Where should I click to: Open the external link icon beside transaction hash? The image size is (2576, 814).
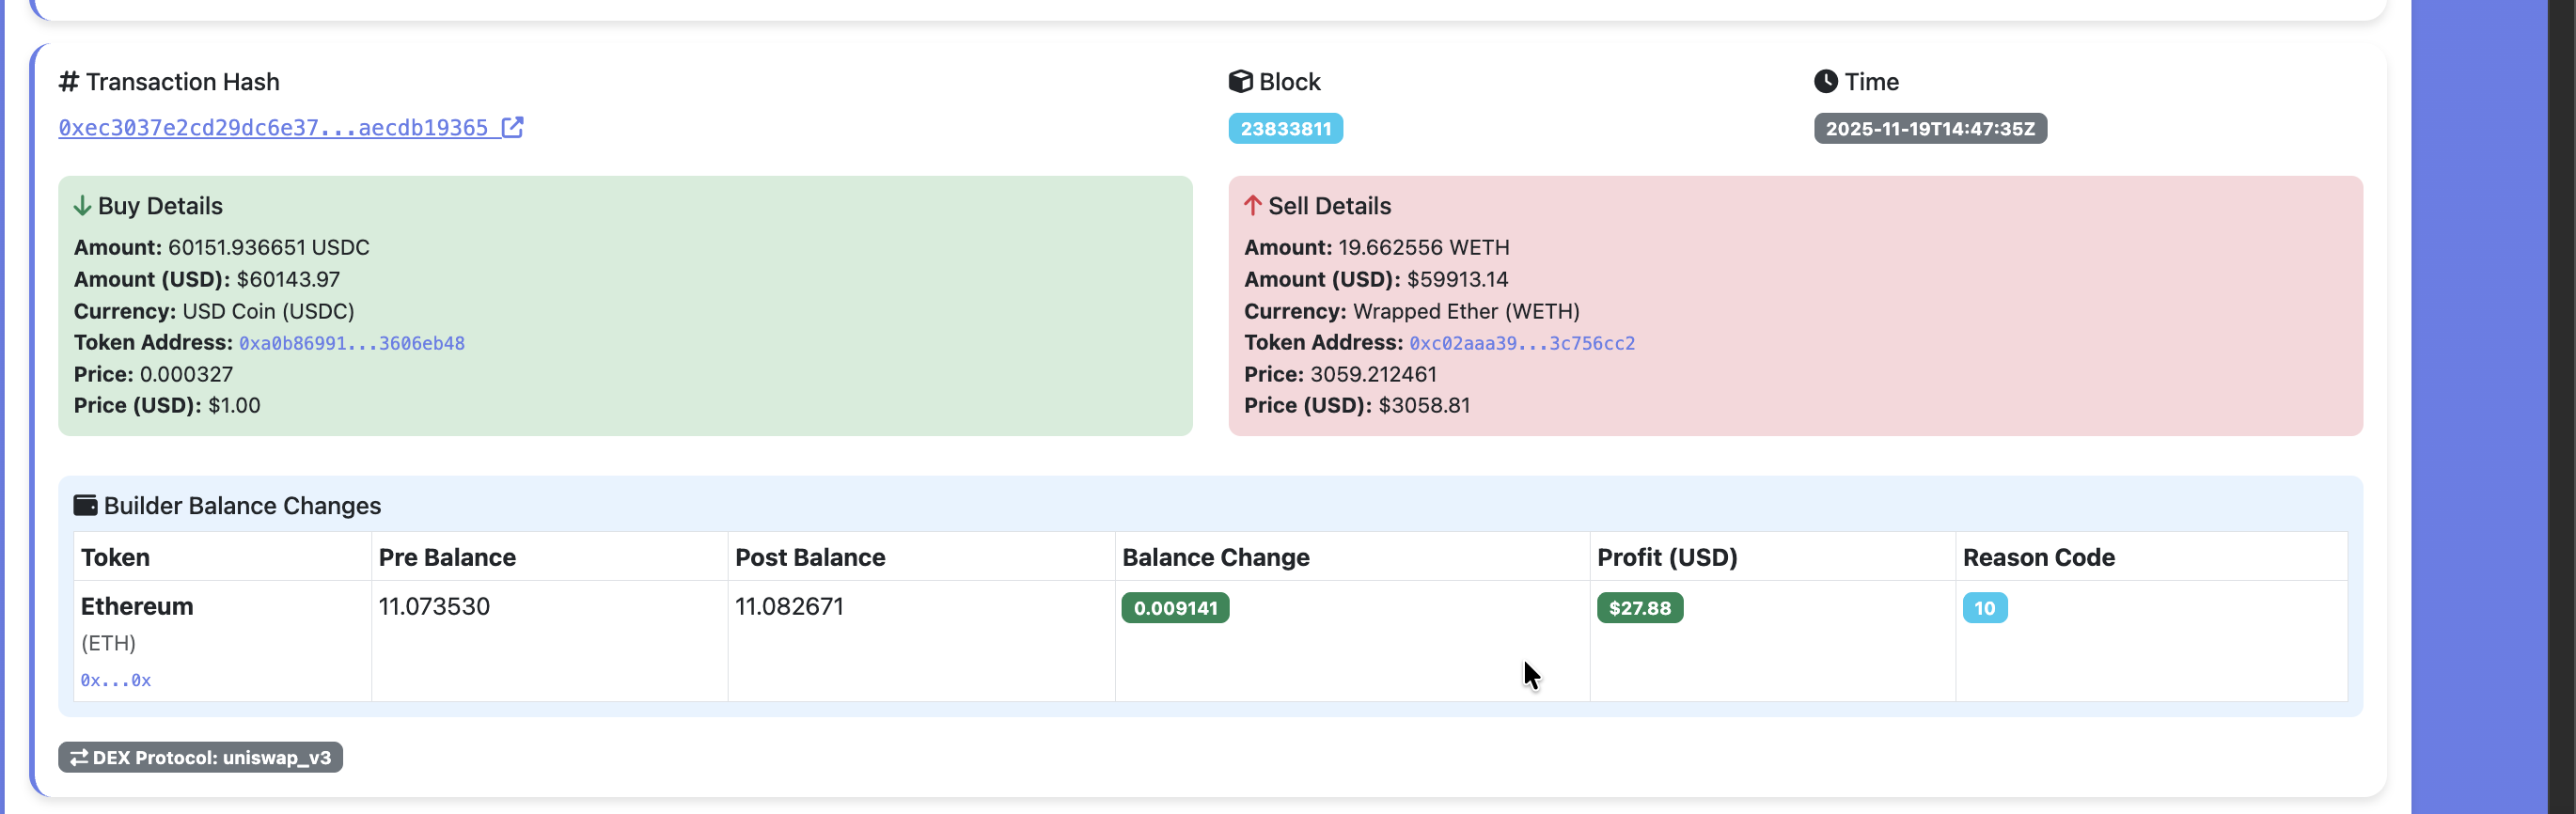(x=512, y=127)
